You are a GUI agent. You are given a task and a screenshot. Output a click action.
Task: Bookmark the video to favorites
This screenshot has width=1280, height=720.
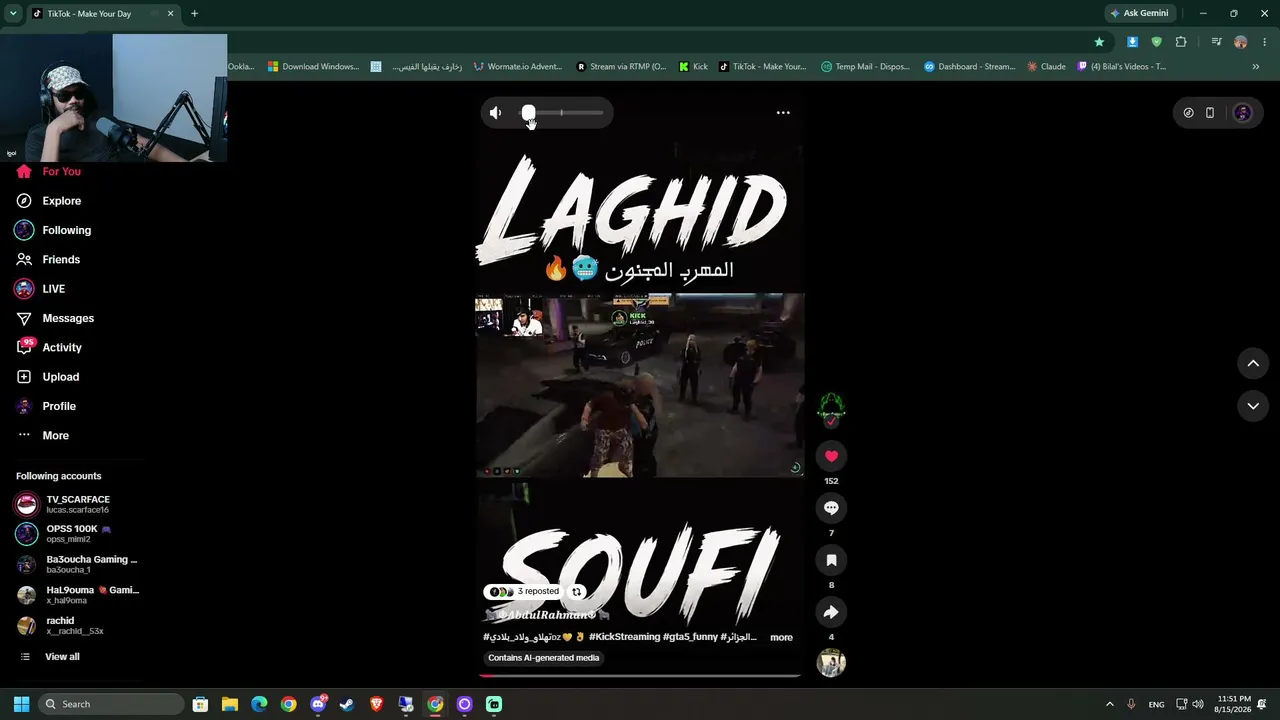(831, 560)
